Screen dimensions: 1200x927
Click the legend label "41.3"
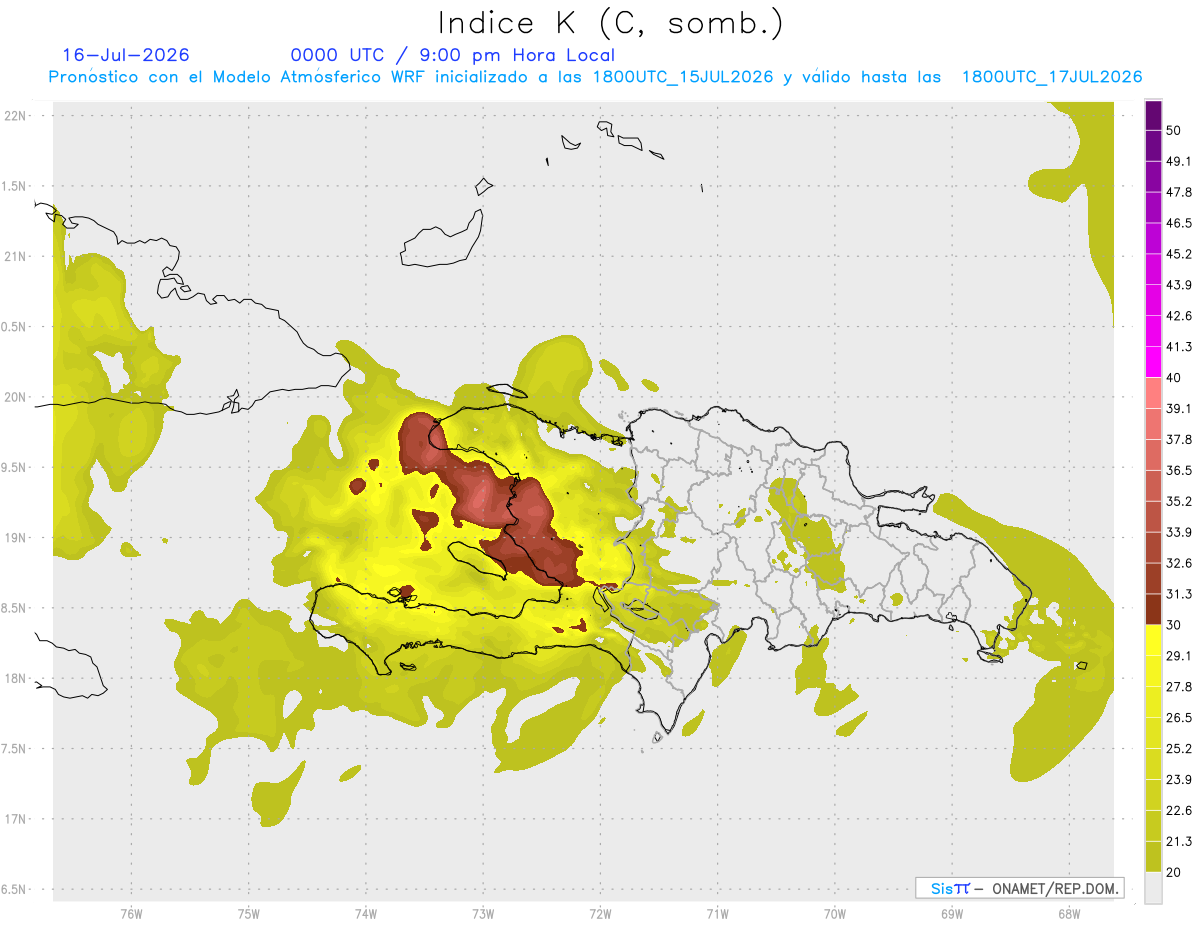(x=1179, y=347)
